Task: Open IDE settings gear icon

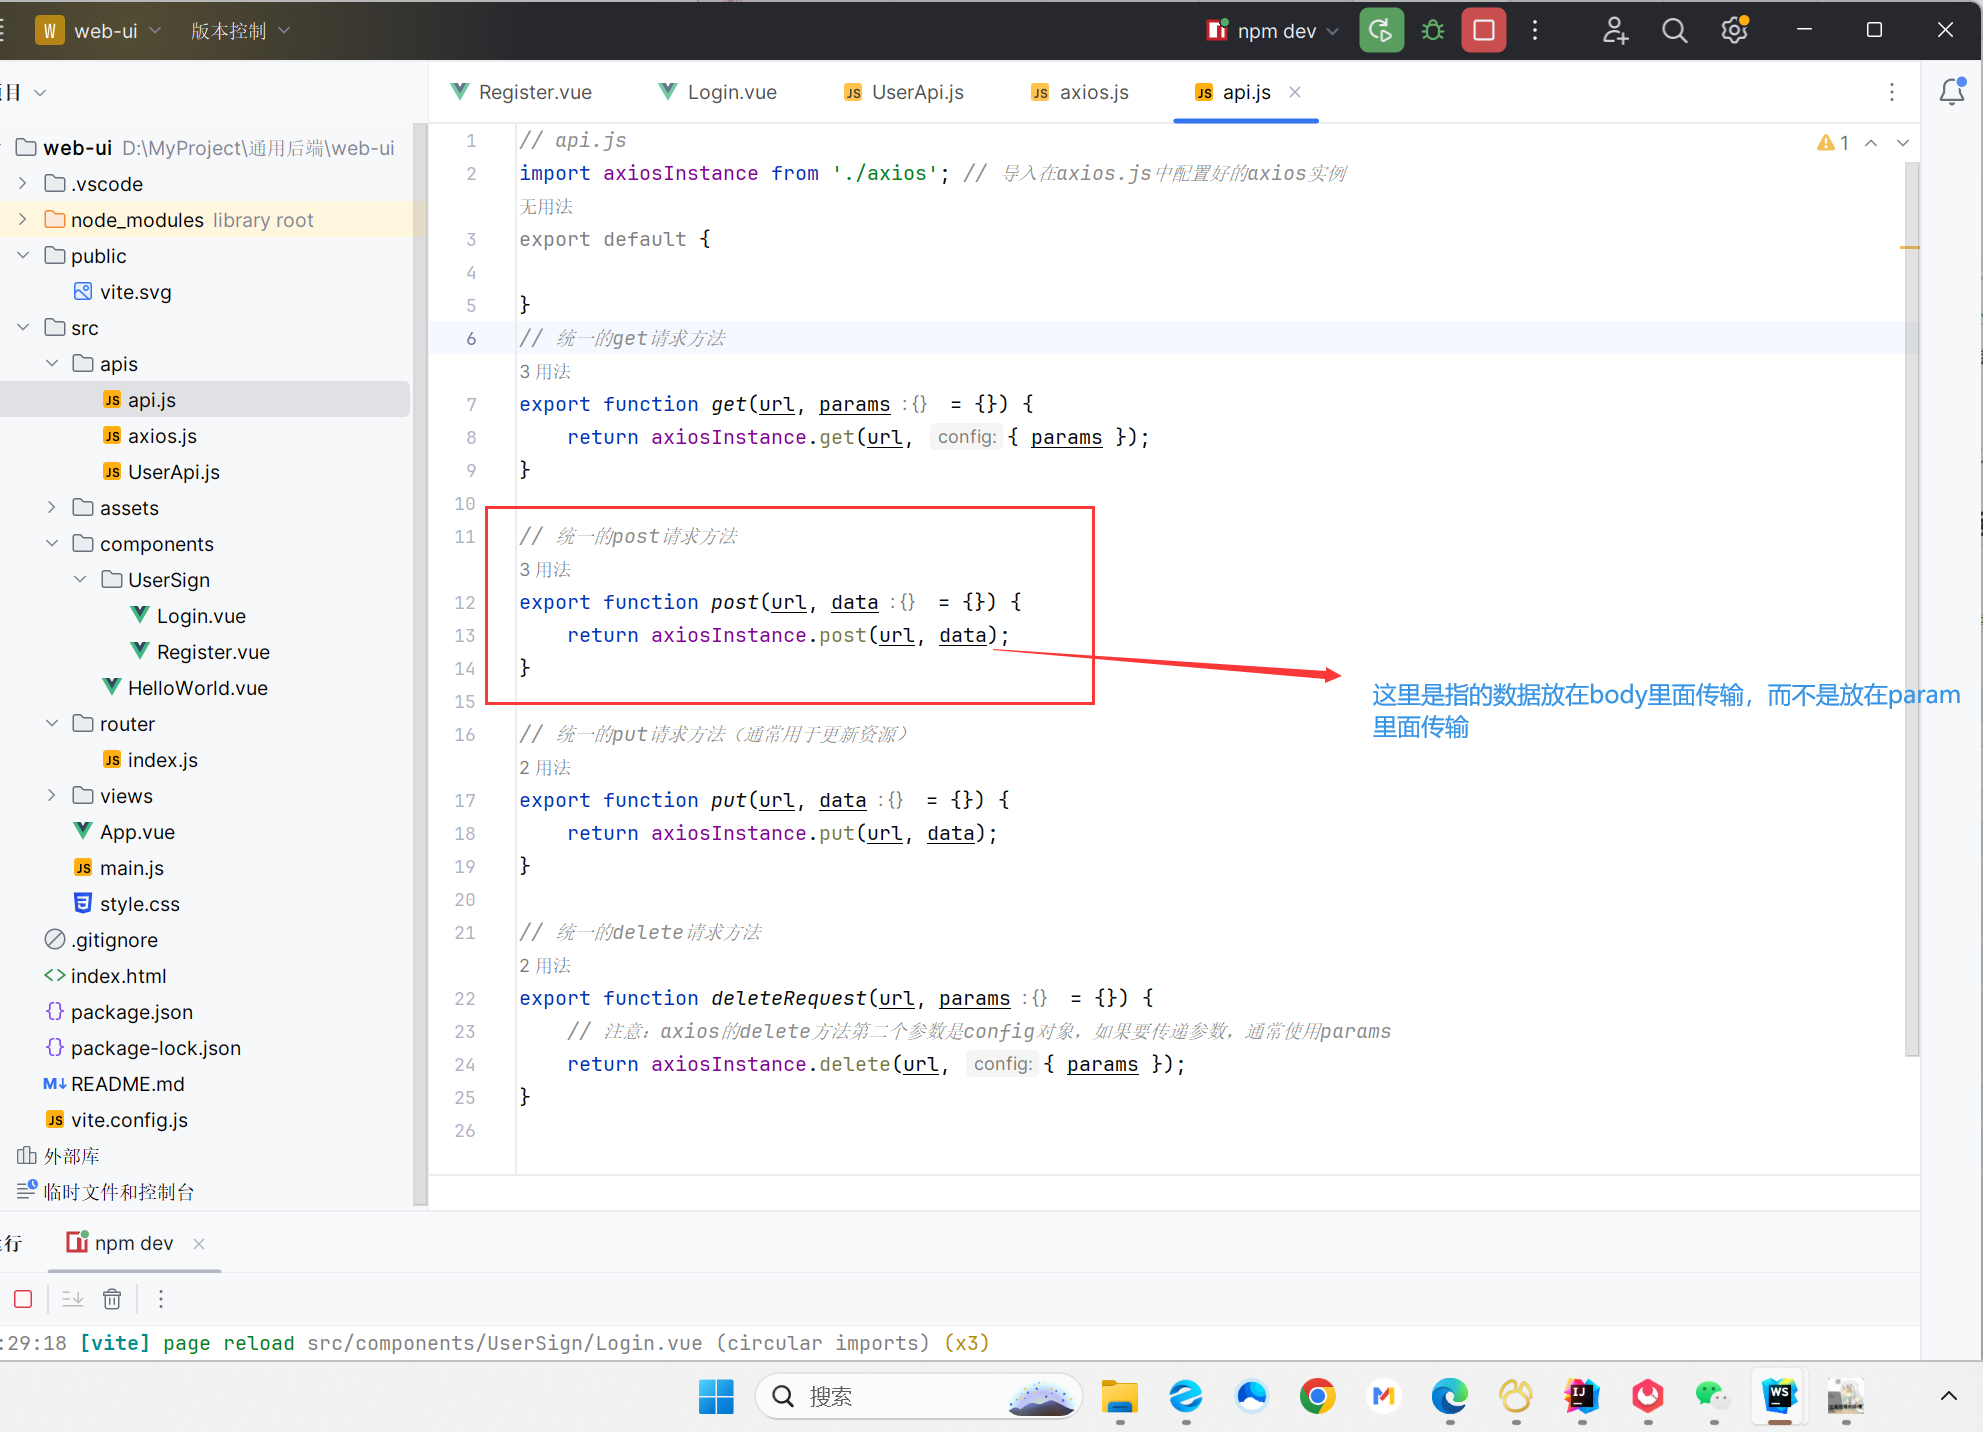Action: (1735, 31)
